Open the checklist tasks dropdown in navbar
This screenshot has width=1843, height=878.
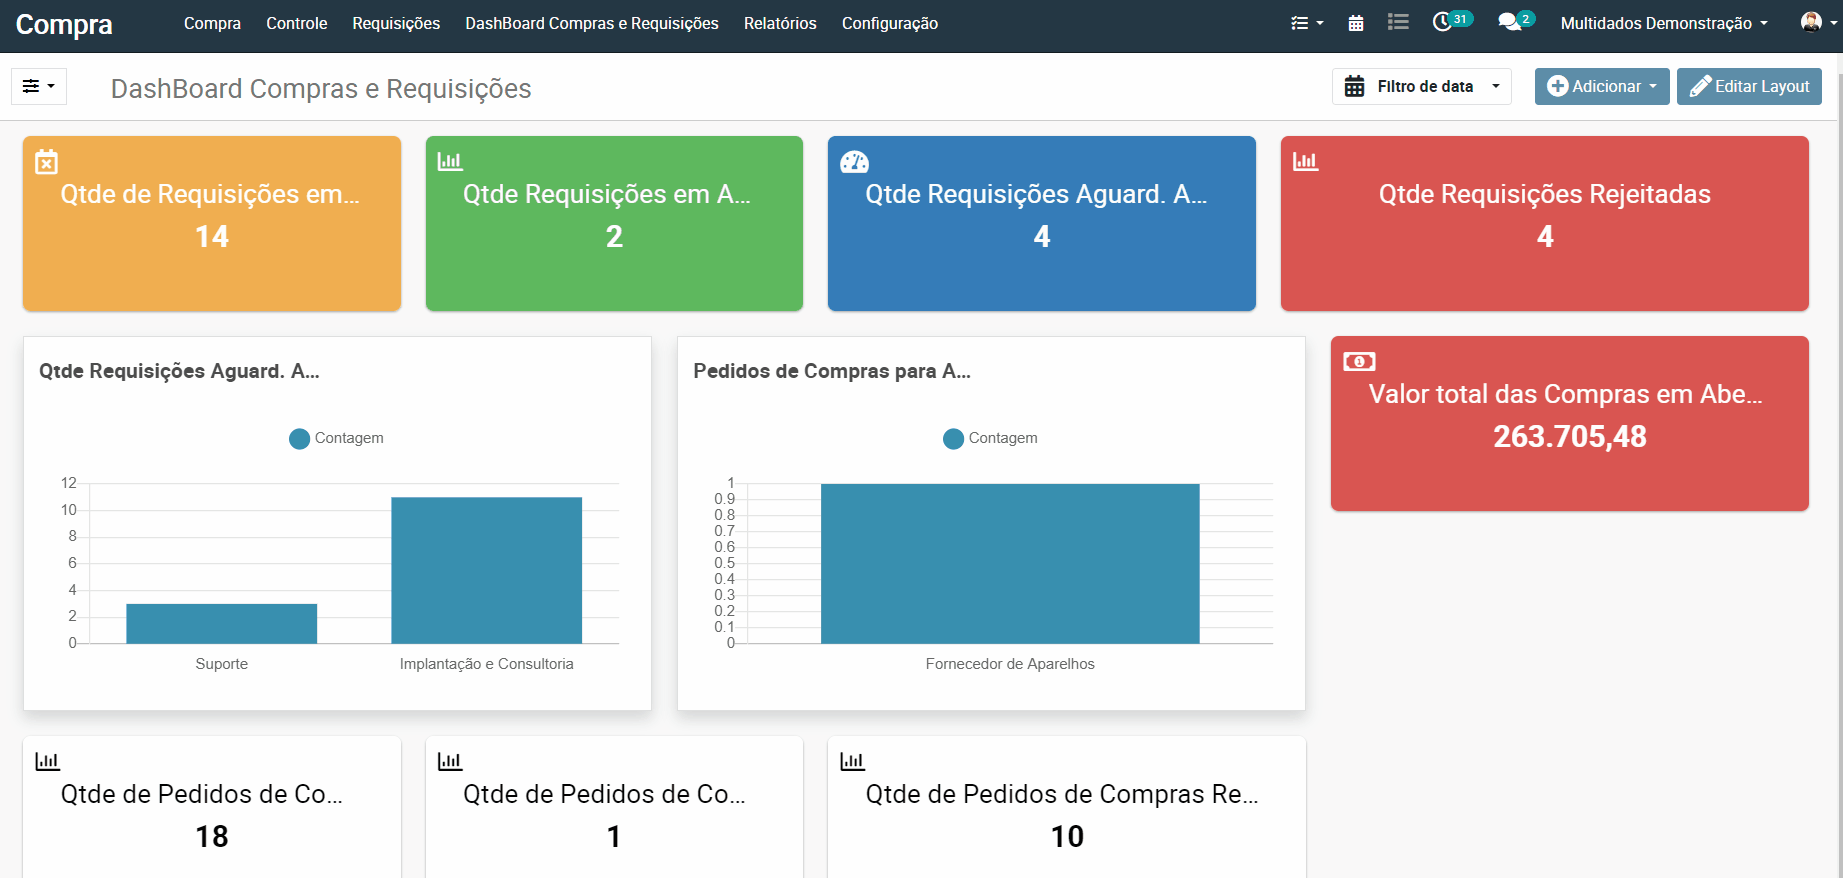1306,23
